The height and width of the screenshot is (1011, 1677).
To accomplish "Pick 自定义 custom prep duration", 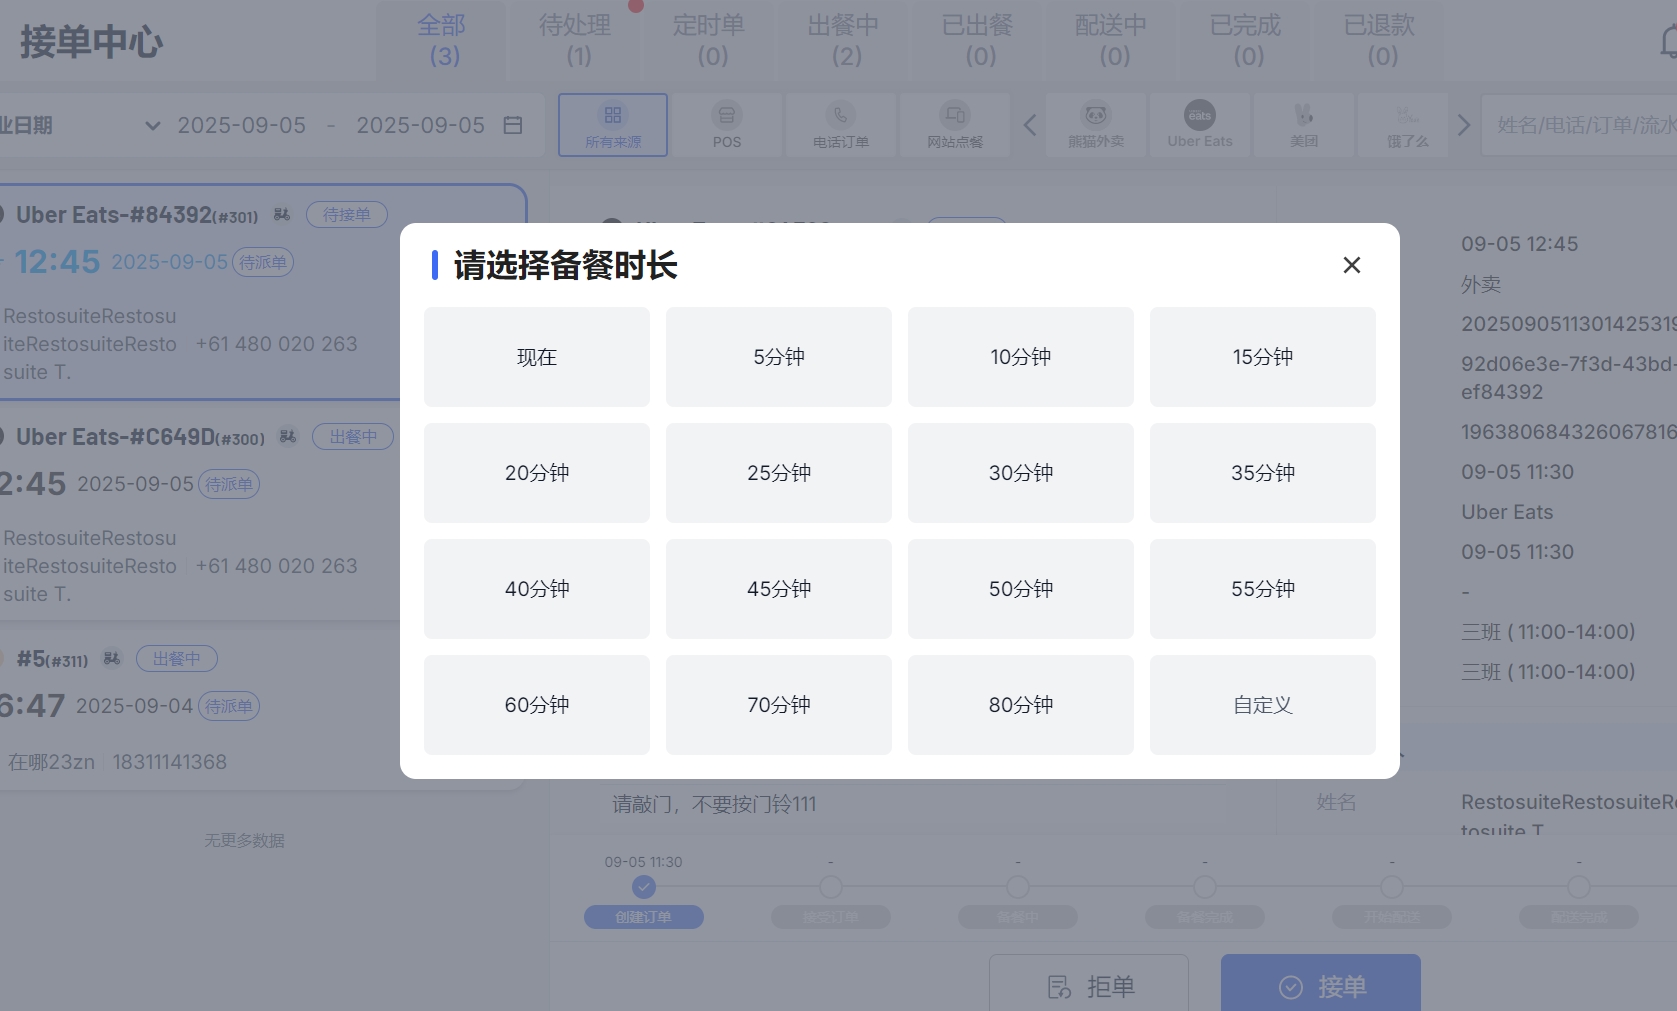I will click(1262, 705).
